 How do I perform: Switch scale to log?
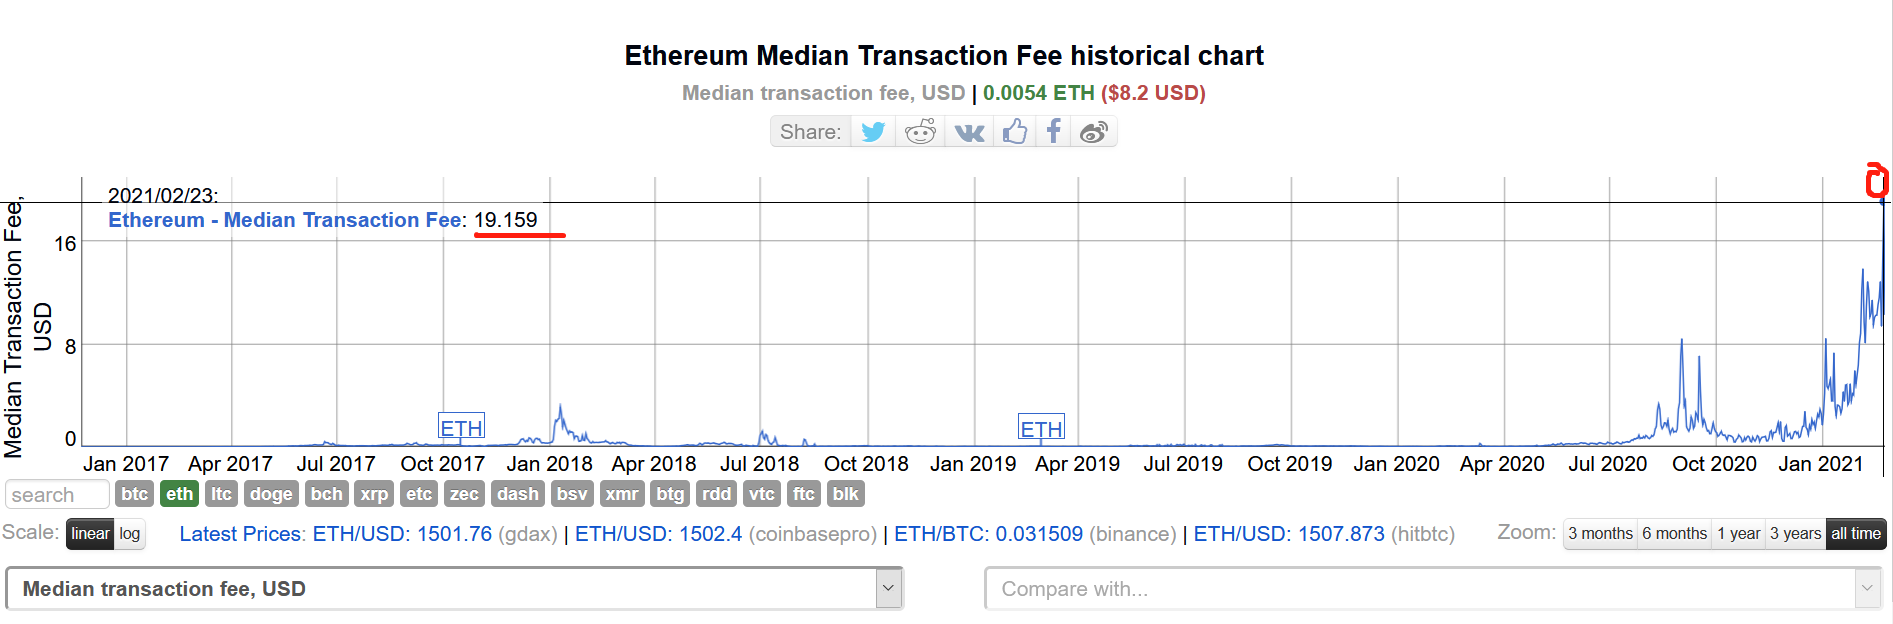coord(130,534)
